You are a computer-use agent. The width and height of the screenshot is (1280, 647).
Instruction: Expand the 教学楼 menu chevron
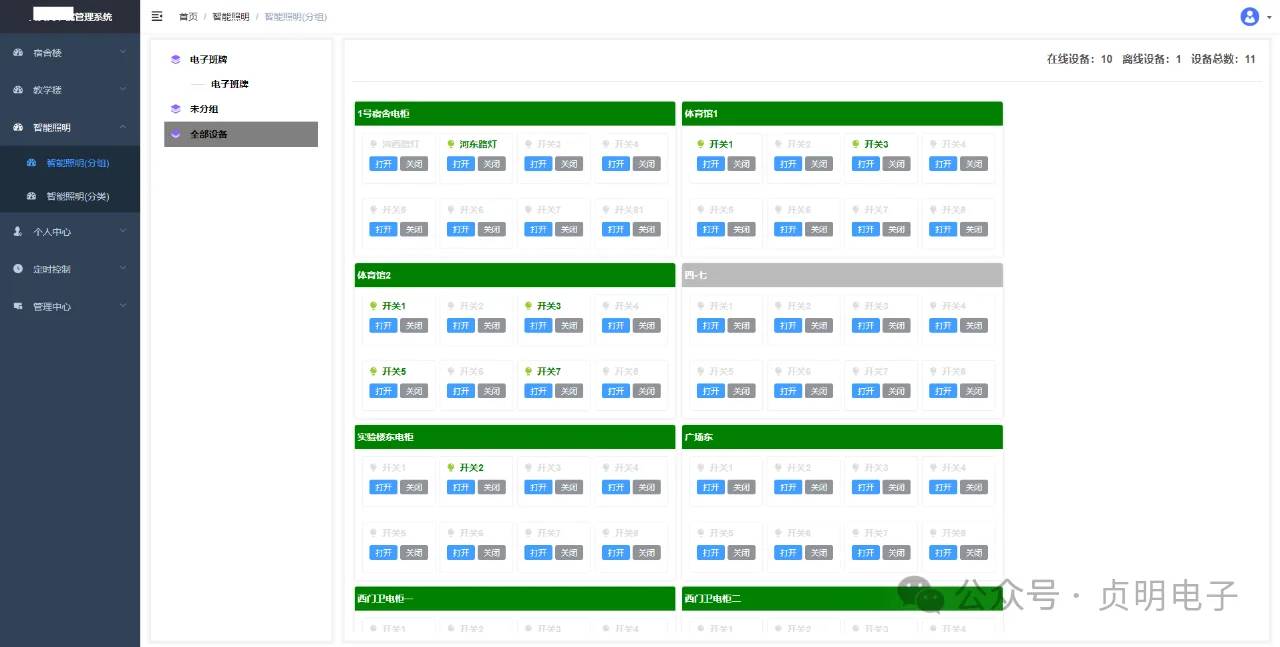click(123, 89)
